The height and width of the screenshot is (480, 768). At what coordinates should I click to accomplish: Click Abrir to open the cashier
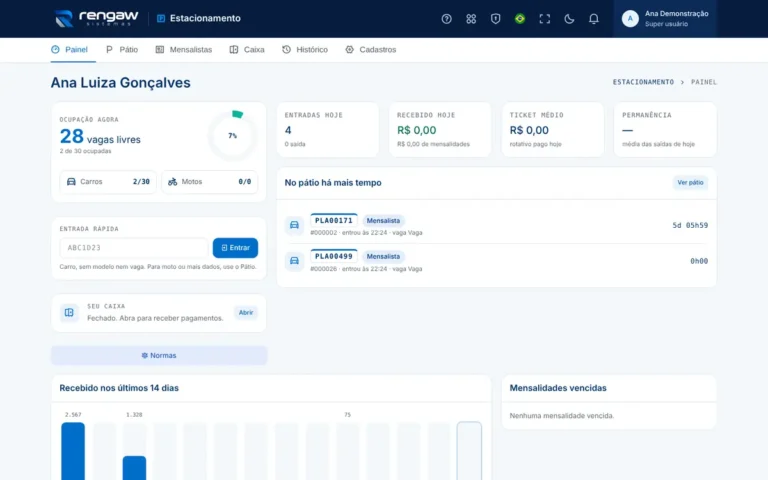[246, 312]
